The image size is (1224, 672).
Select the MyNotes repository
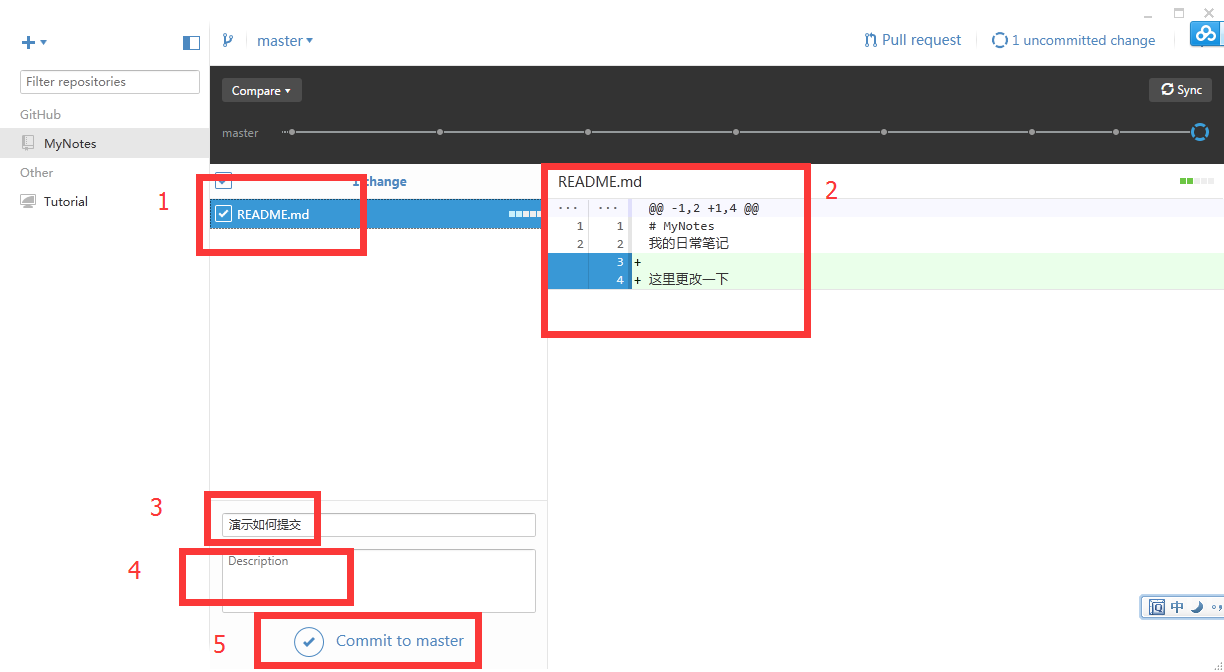105,144
